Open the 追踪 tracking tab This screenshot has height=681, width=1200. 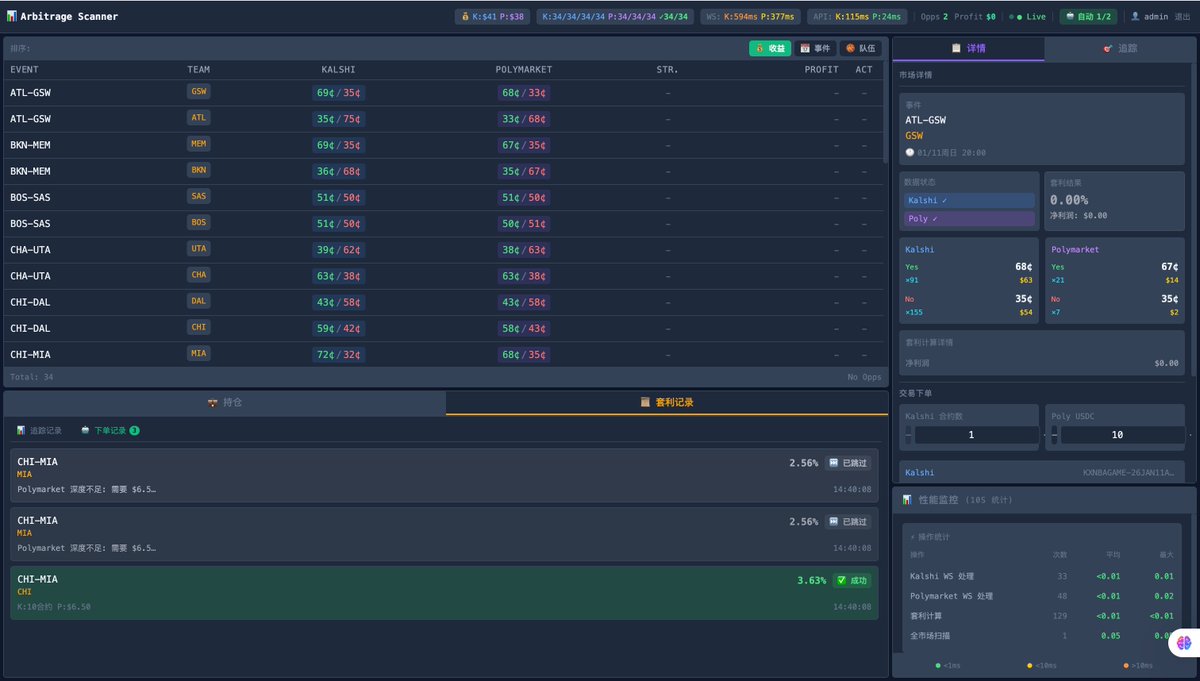tap(1120, 48)
